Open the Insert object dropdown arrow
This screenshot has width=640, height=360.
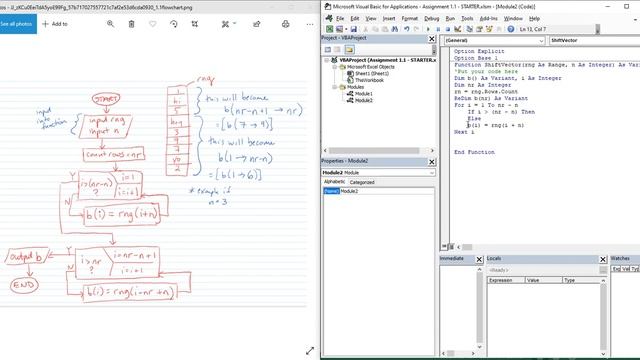(x=346, y=29)
